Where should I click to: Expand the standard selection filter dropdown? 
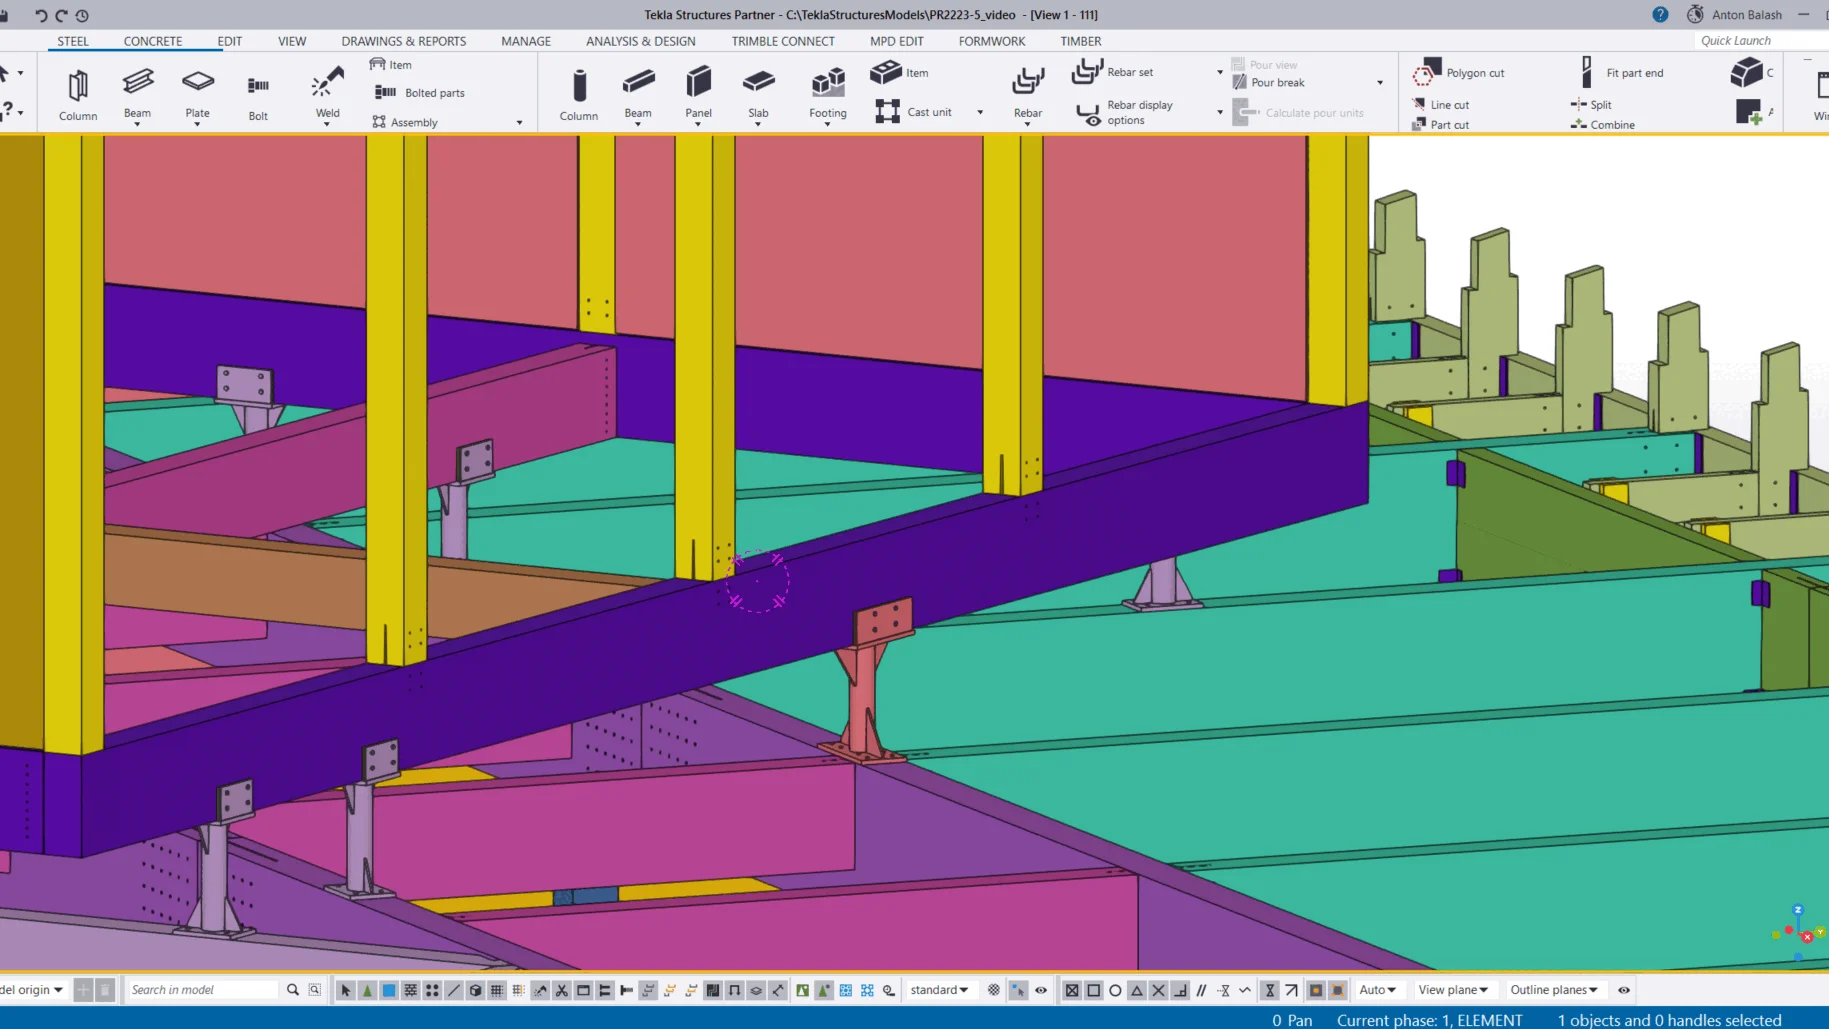pyautogui.click(x=939, y=990)
